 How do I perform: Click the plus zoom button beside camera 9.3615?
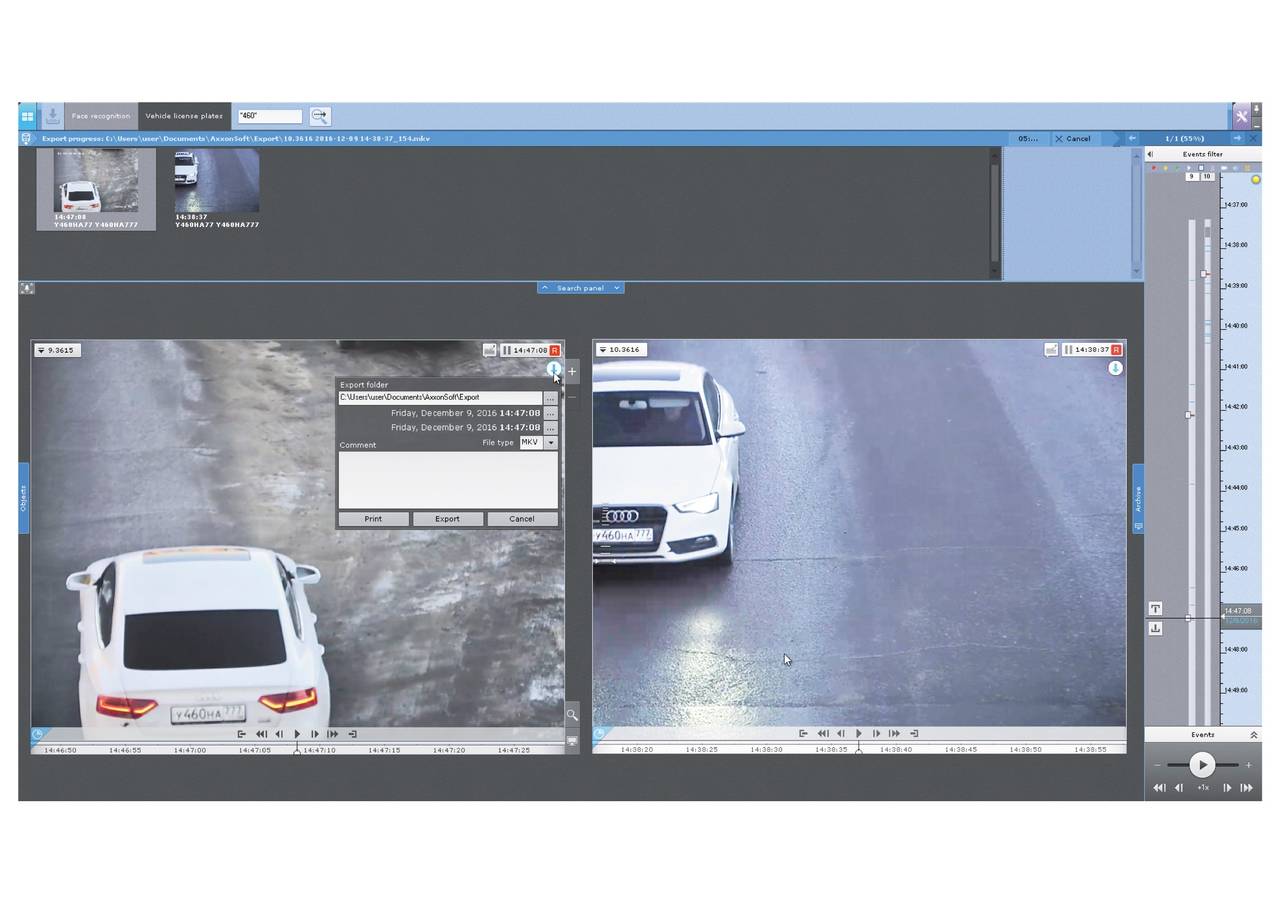pos(572,371)
